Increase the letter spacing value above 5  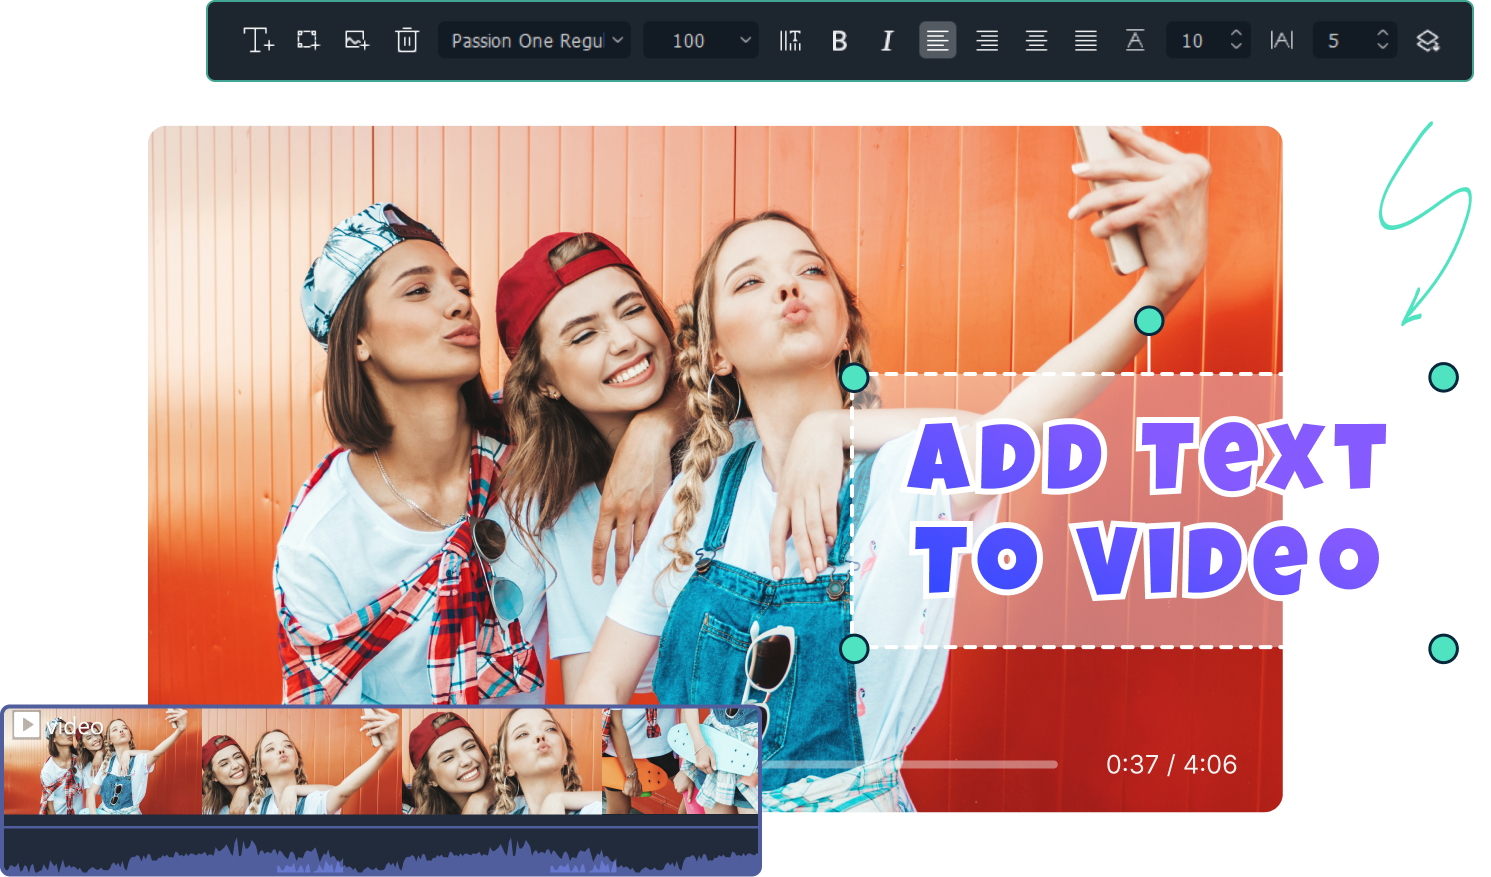1382,33
